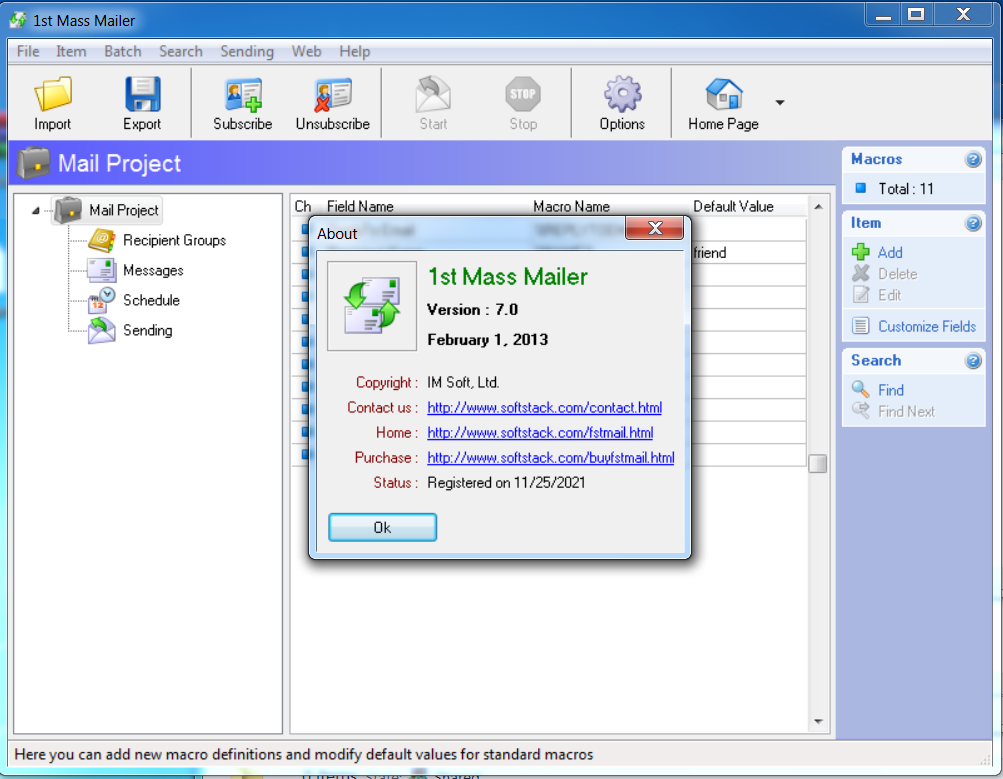Click the Import folder icon

[53, 95]
